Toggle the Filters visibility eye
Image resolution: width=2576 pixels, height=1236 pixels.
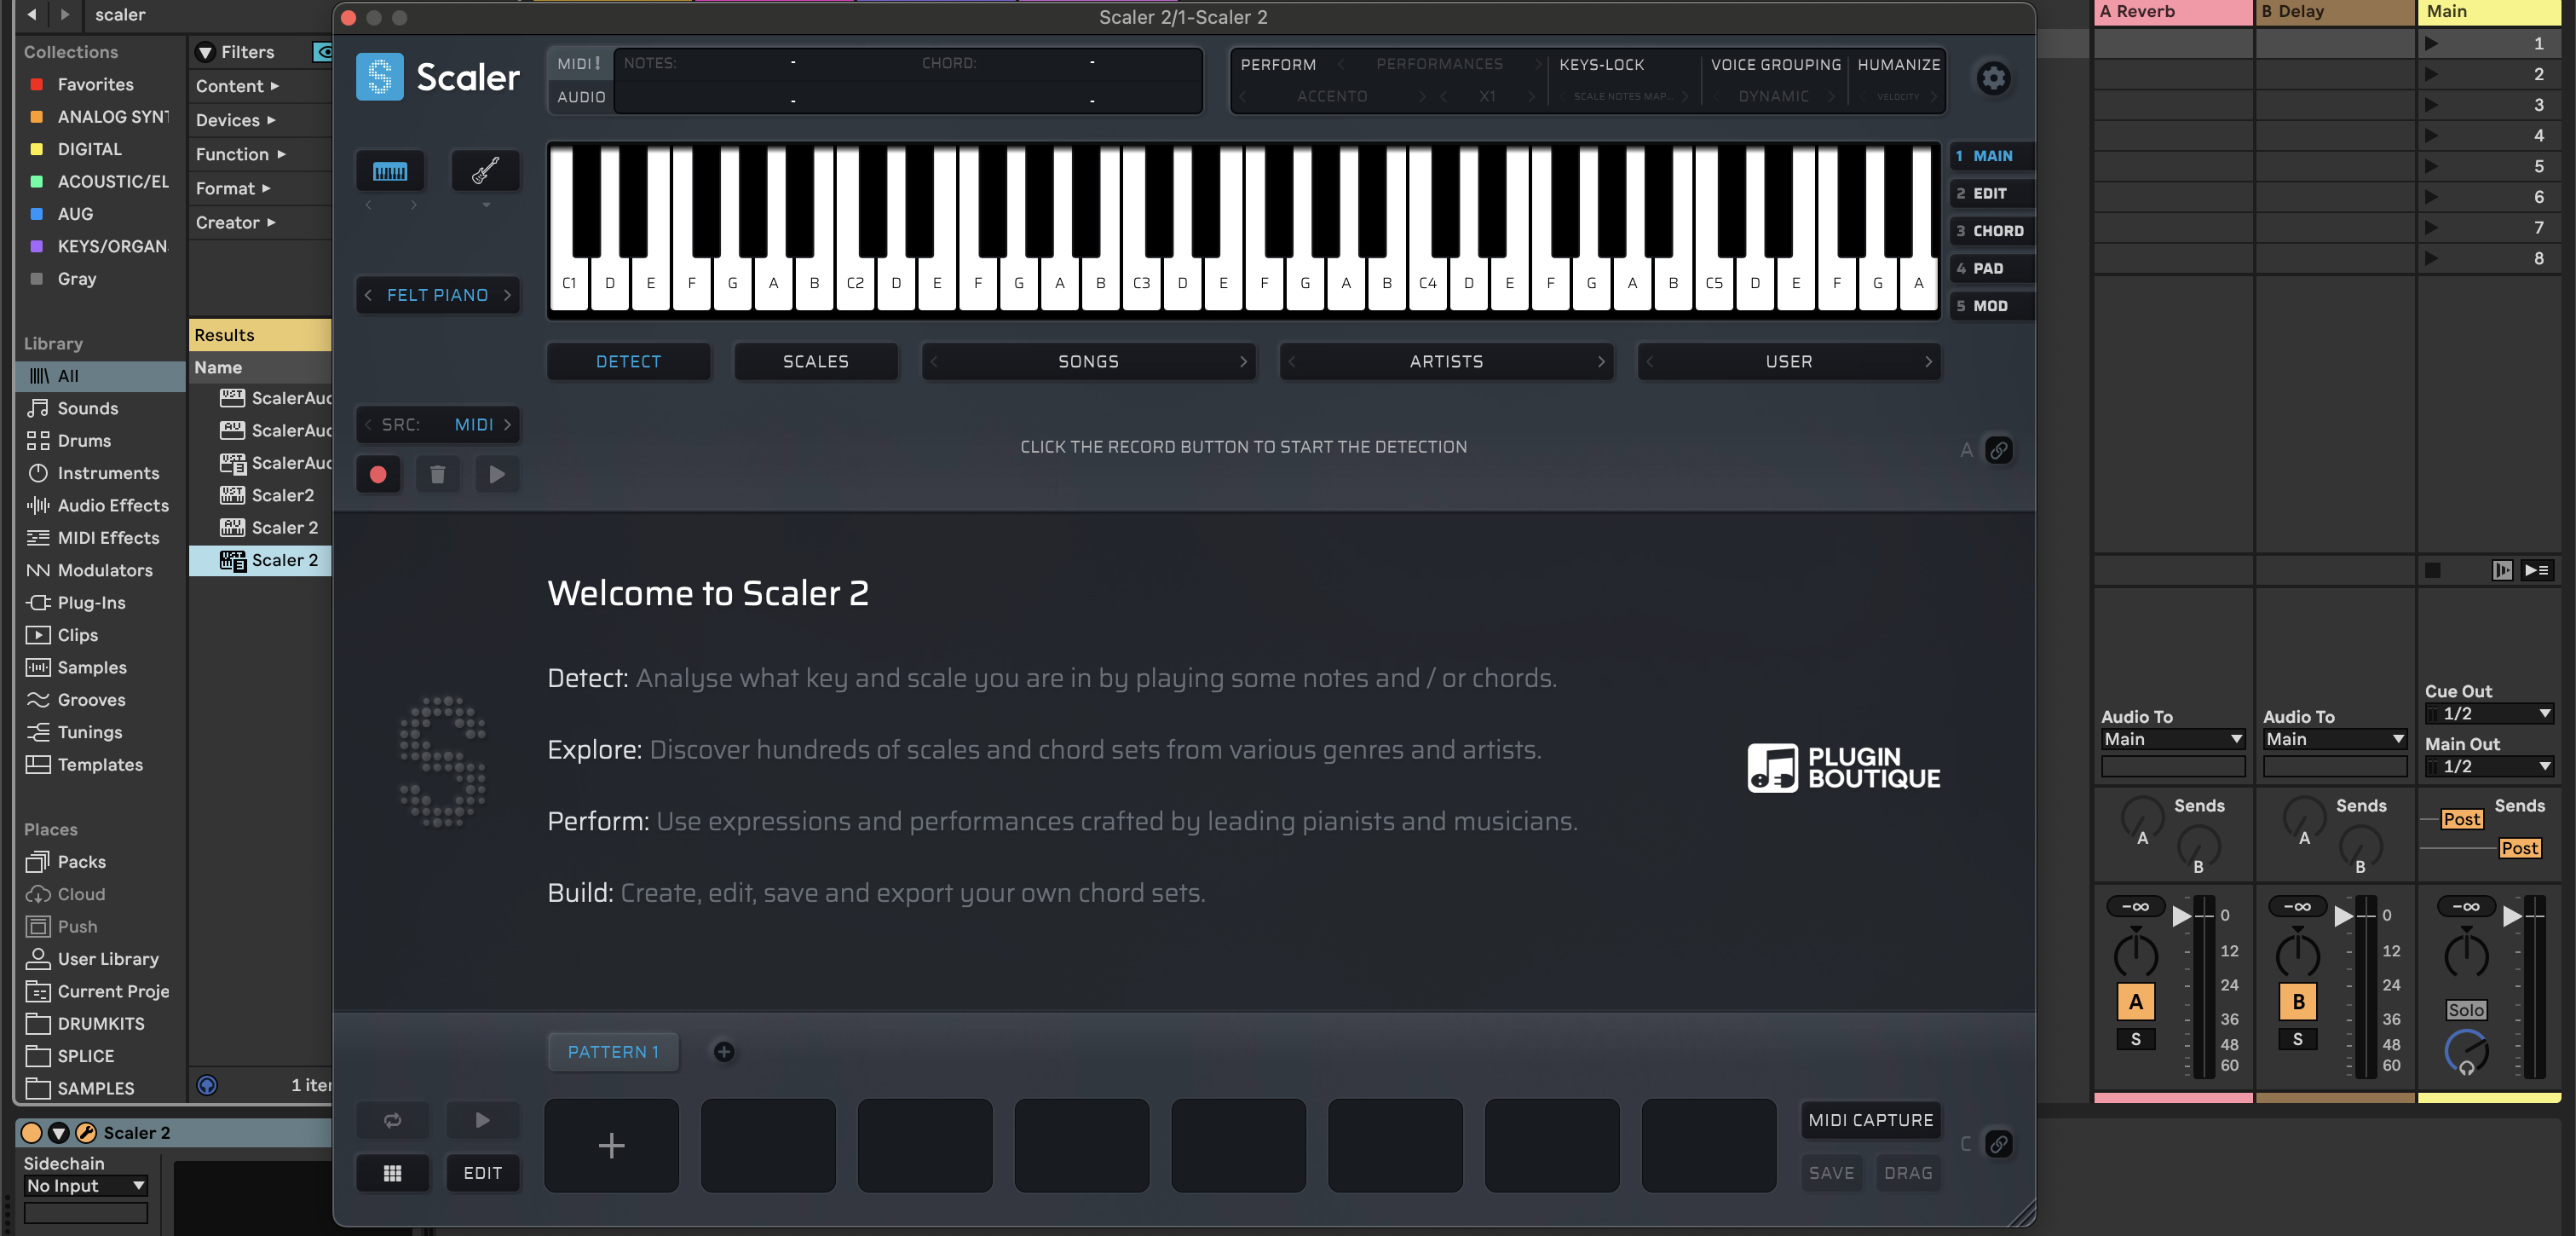point(322,52)
